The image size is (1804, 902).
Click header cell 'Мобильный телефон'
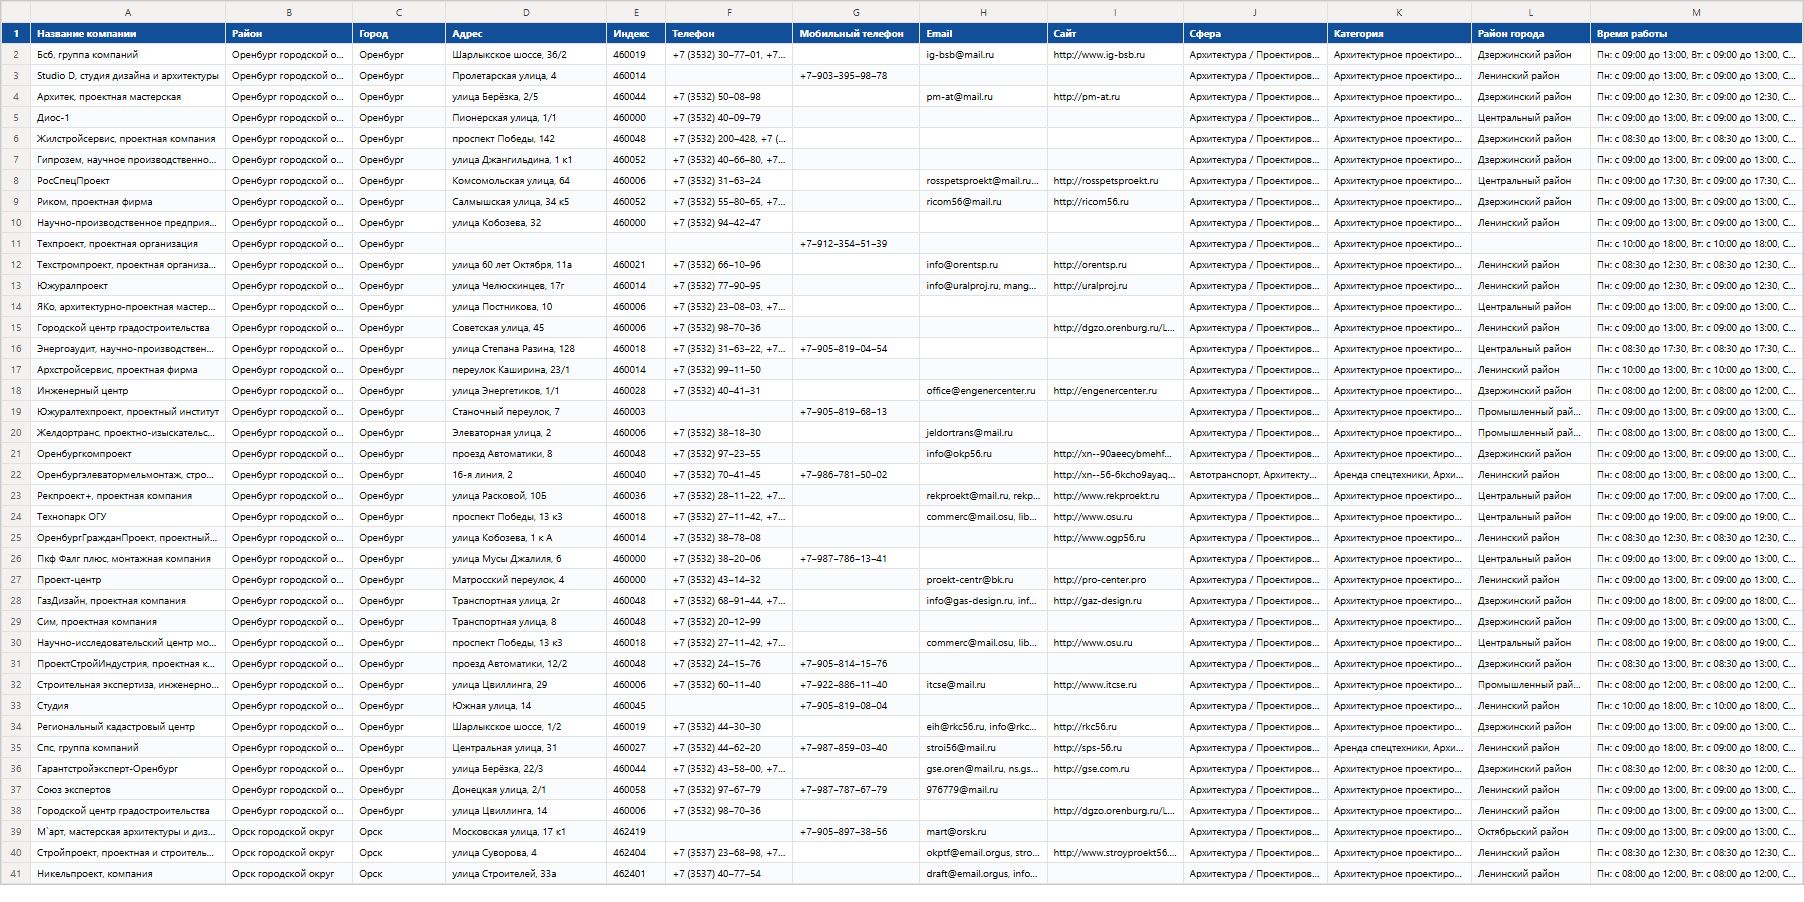click(856, 34)
